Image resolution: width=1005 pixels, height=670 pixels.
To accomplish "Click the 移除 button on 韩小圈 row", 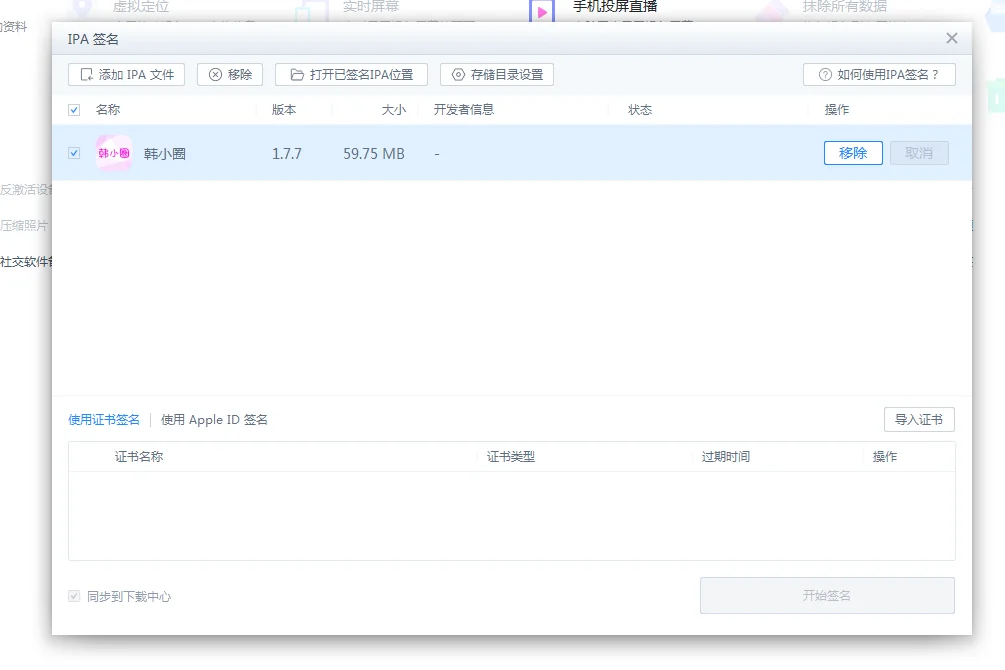I will (x=852, y=153).
